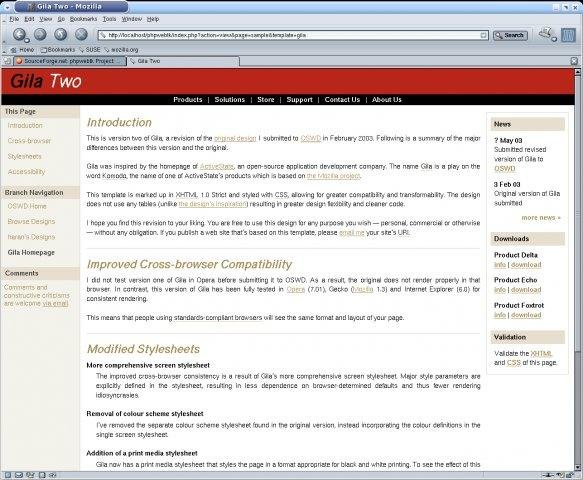Click About Us in site navigation
The width and height of the screenshot is (583, 480).
(387, 100)
